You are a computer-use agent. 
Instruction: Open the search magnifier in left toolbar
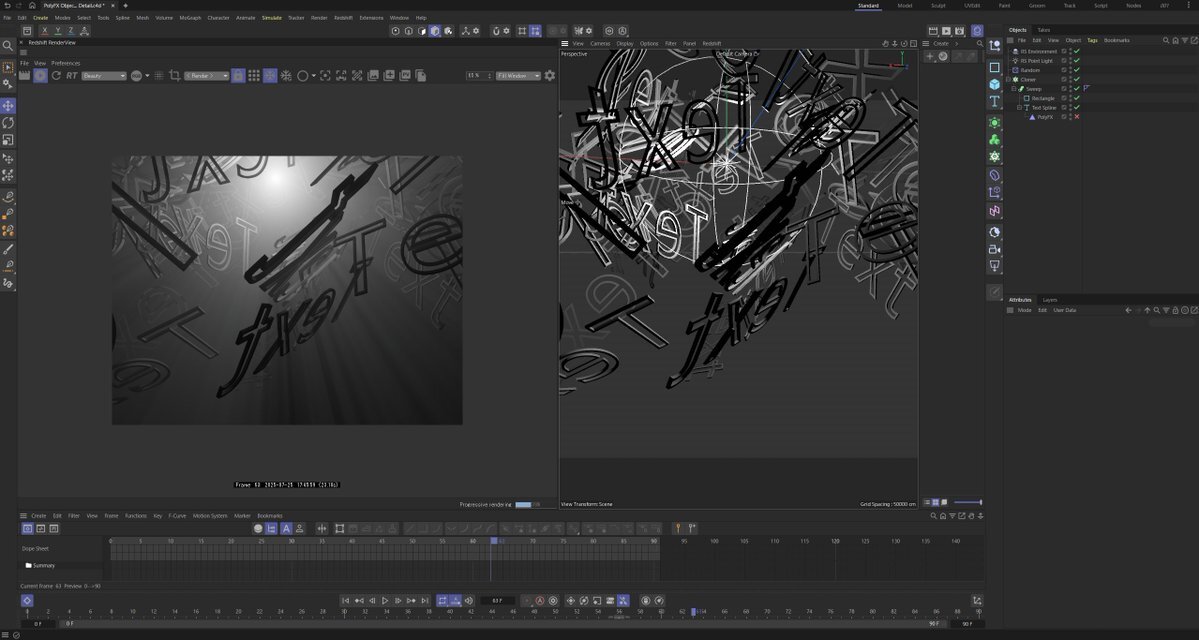point(8,47)
